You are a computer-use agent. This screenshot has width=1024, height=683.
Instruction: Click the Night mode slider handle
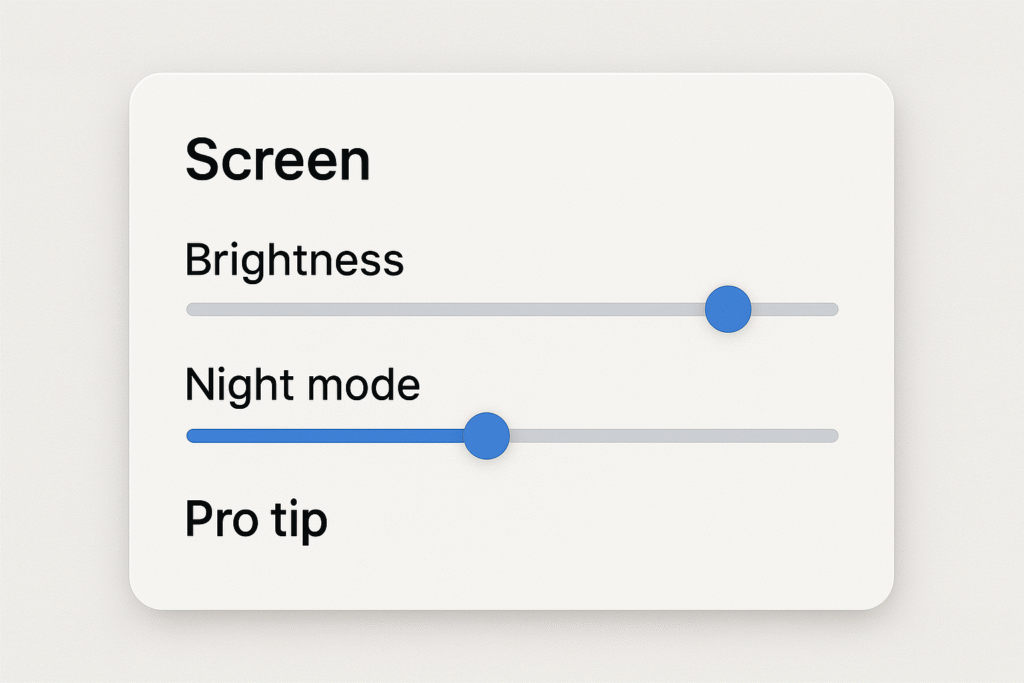(x=487, y=436)
